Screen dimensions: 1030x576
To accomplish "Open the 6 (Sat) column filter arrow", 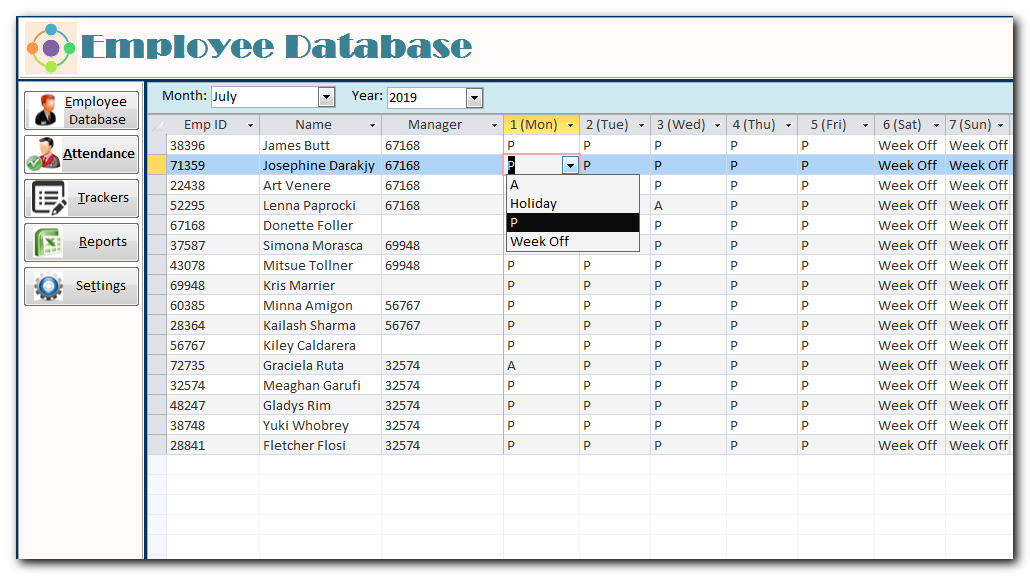I will coord(936,125).
